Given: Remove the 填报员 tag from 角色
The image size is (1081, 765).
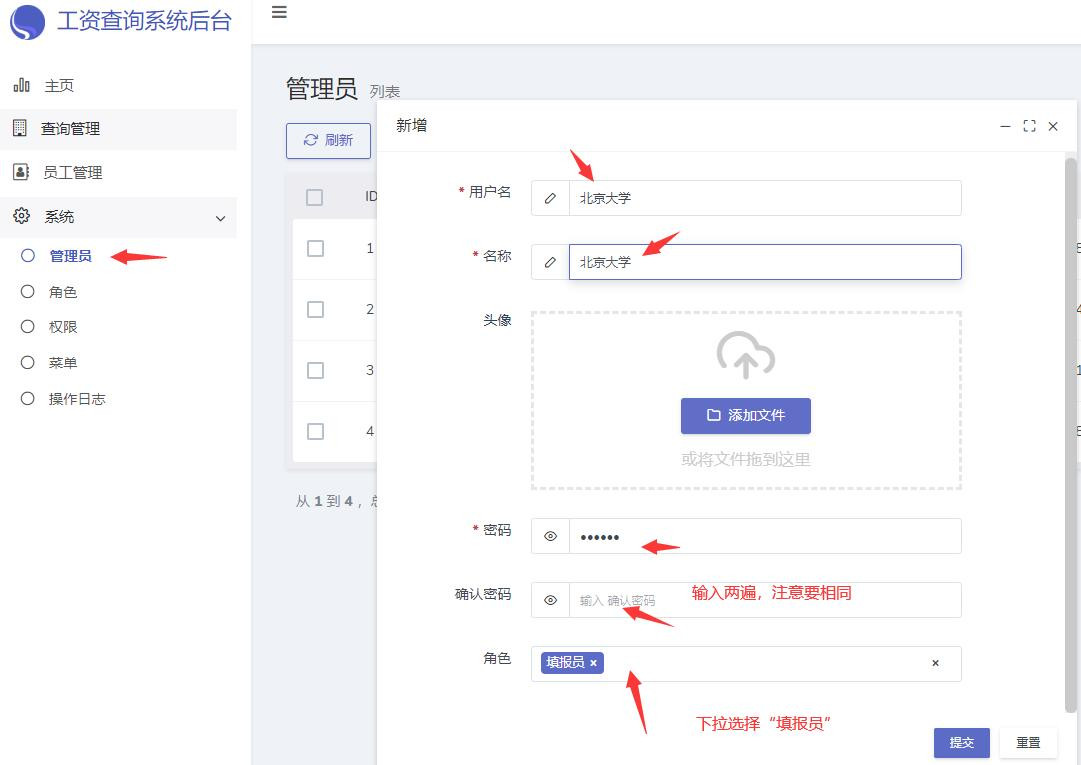Looking at the screenshot, I should 593,663.
